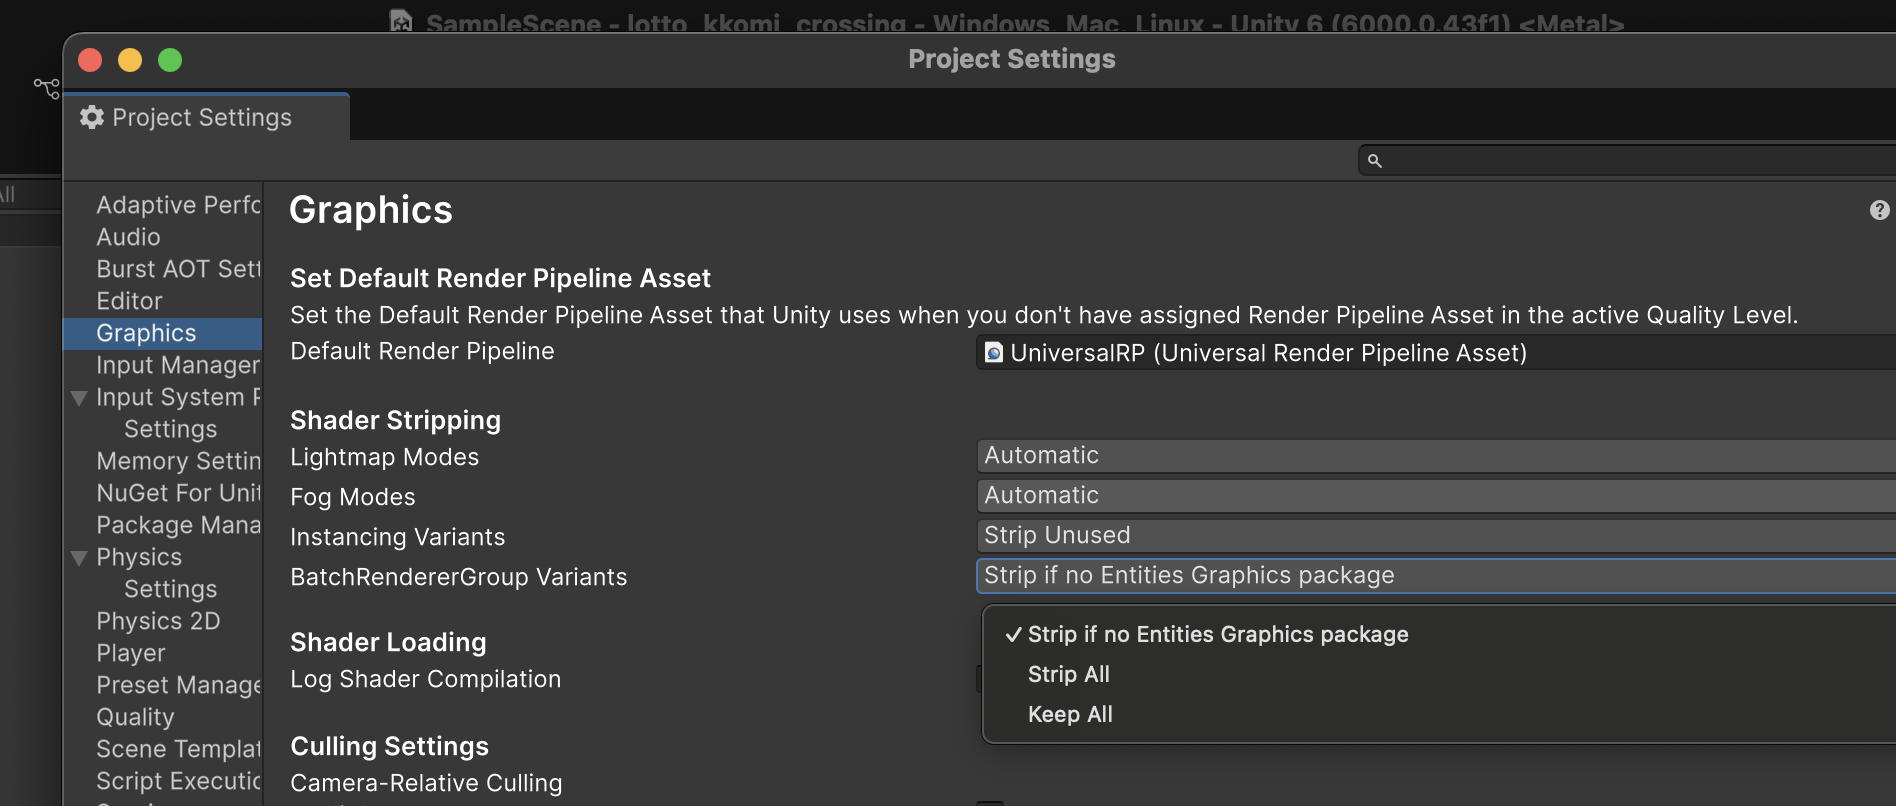Click the version control icon left of window
1896x806 pixels.
pyautogui.click(x=46, y=88)
